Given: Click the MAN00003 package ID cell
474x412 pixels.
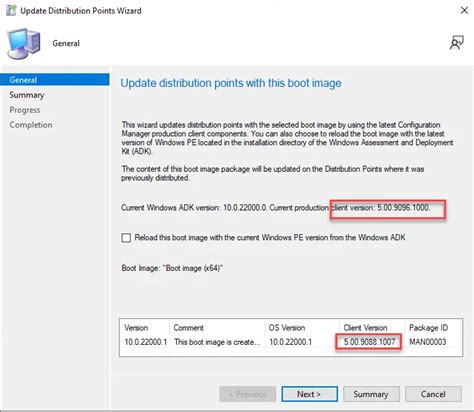Looking at the screenshot, I should click(x=428, y=342).
